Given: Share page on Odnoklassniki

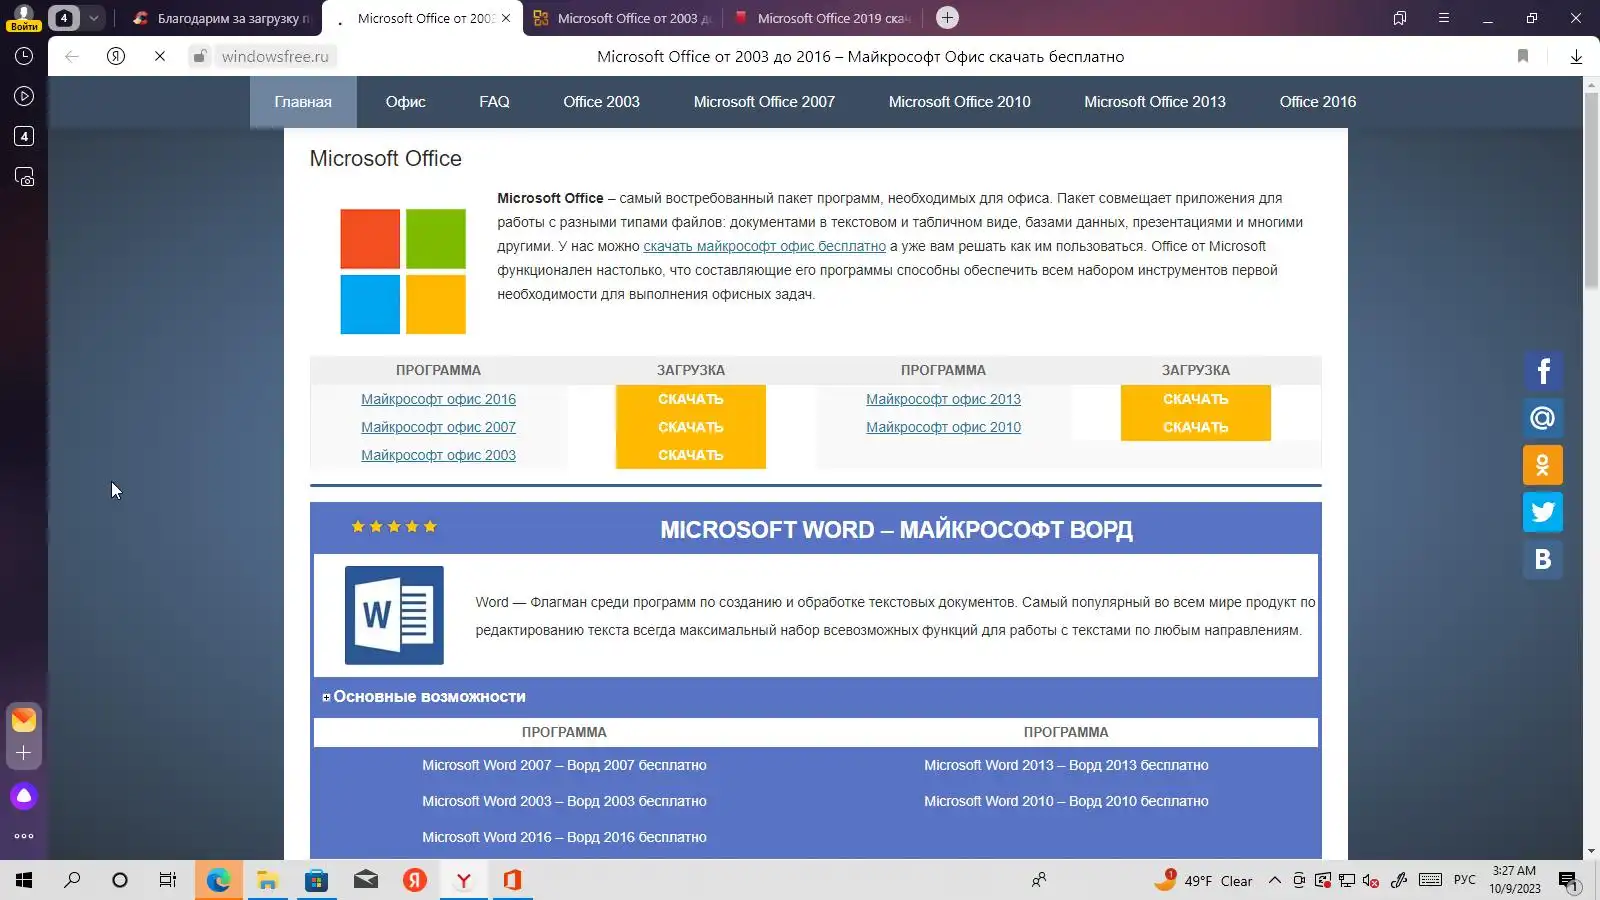Looking at the screenshot, I should click(x=1543, y=465).
